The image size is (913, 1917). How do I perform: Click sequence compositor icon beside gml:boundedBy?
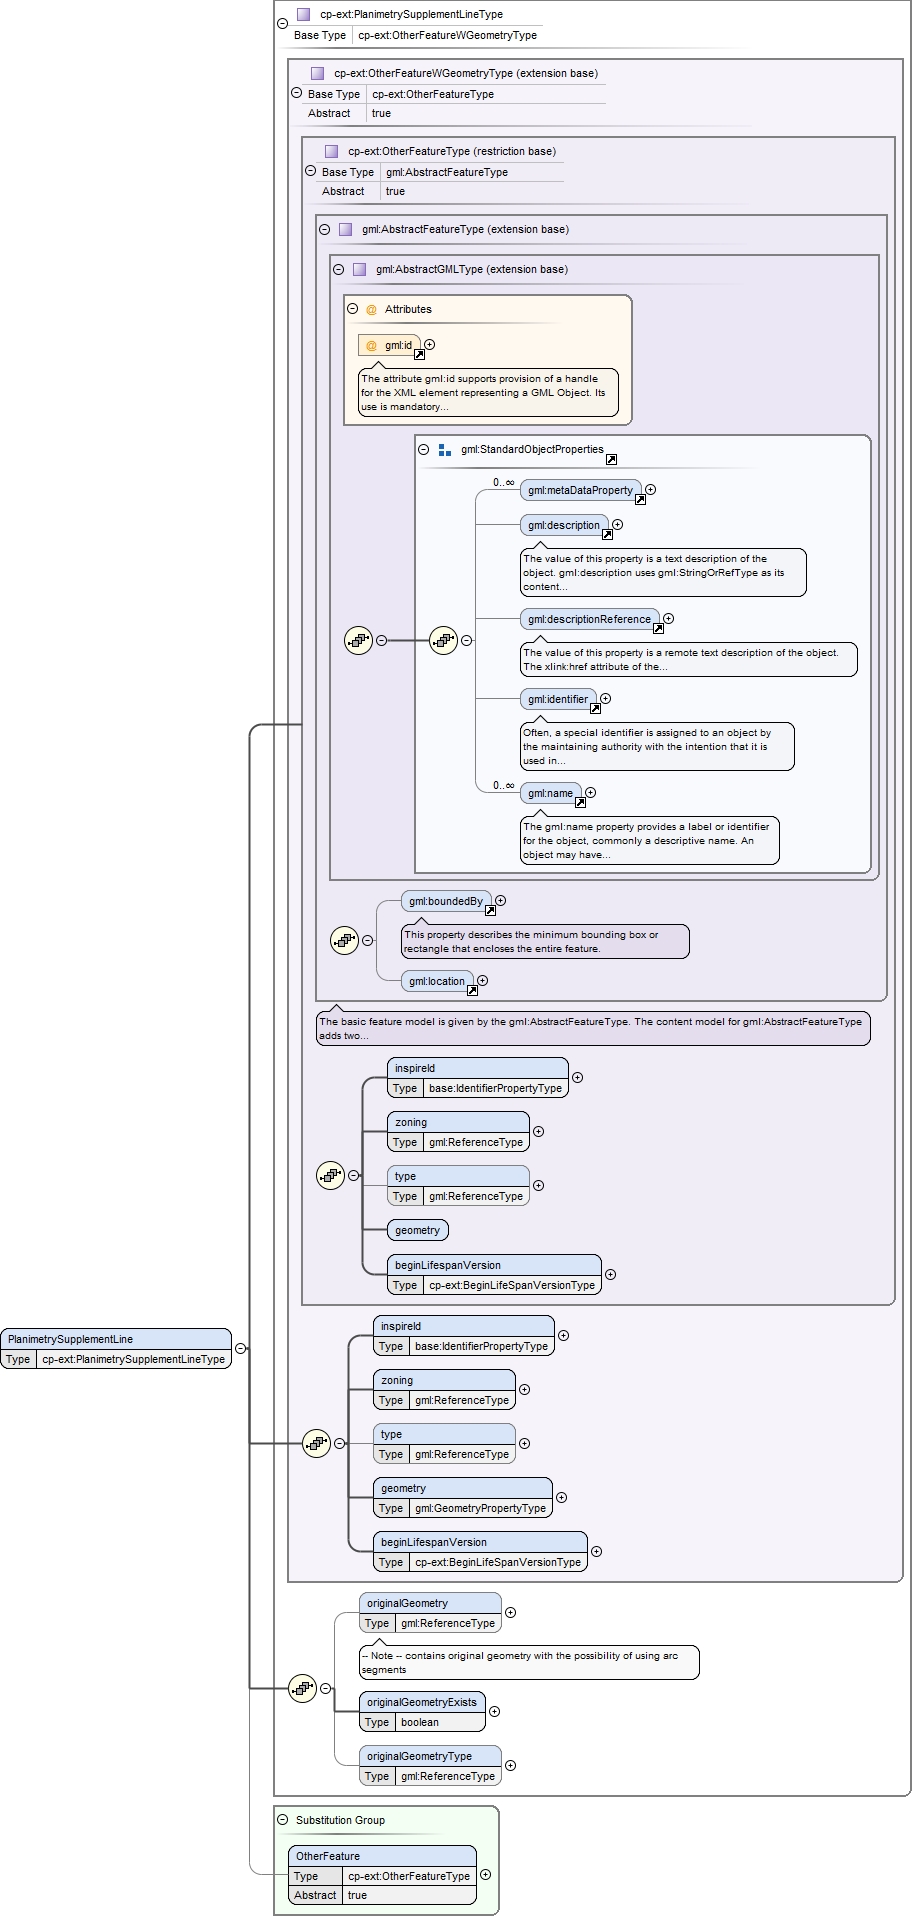pyautogui.click(x=344, y=940)
